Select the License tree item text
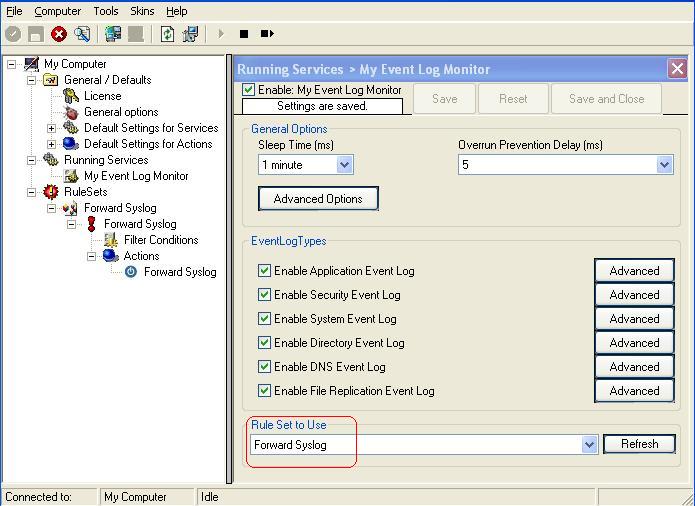695x506 pixels. coord(103,96)
